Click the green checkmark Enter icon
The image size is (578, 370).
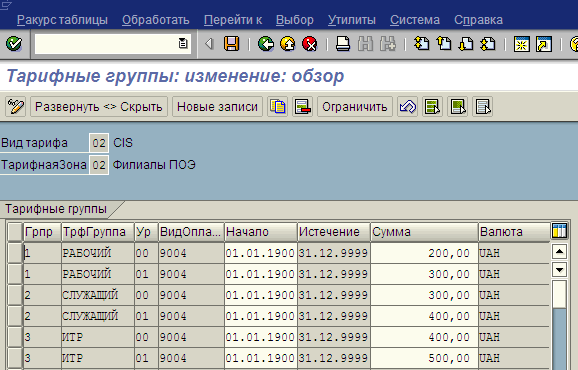pos(14,44)
